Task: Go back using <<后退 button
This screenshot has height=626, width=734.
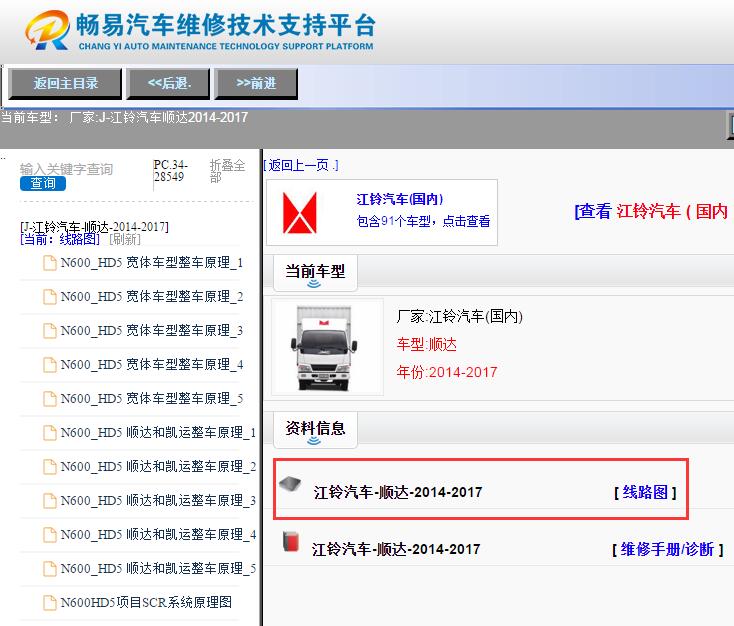Action: [169, 84]
